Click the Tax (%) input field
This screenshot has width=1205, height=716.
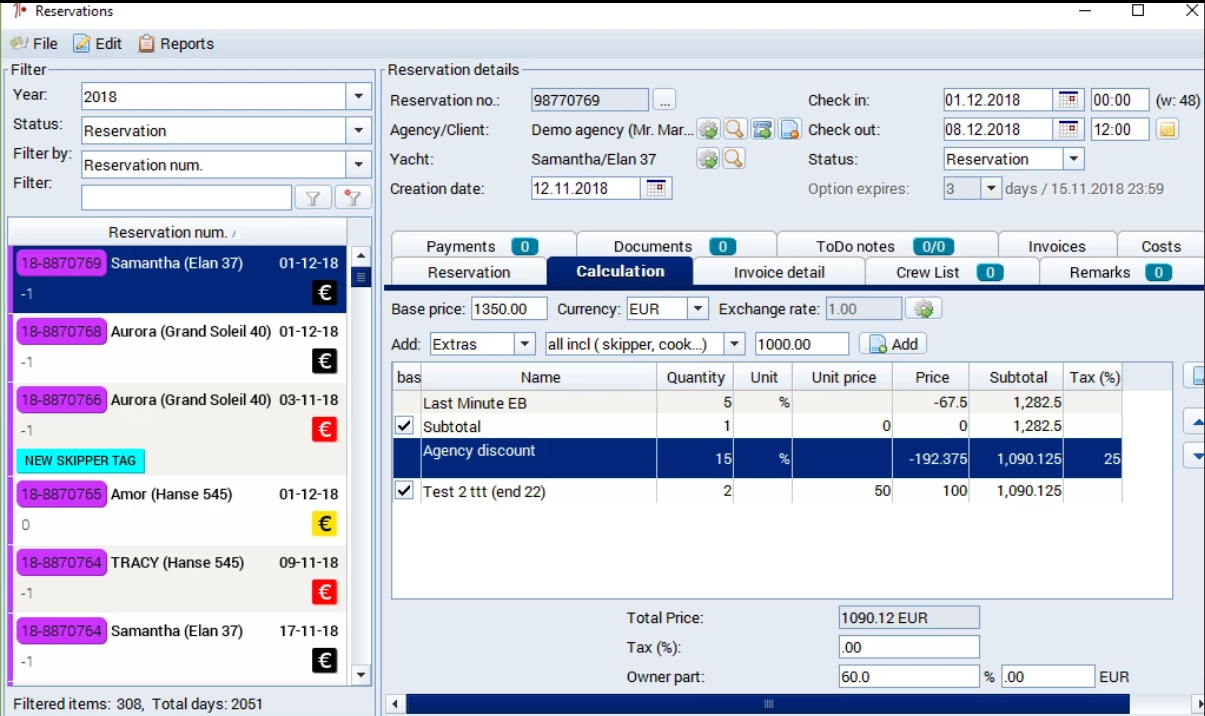pos(909,647)
